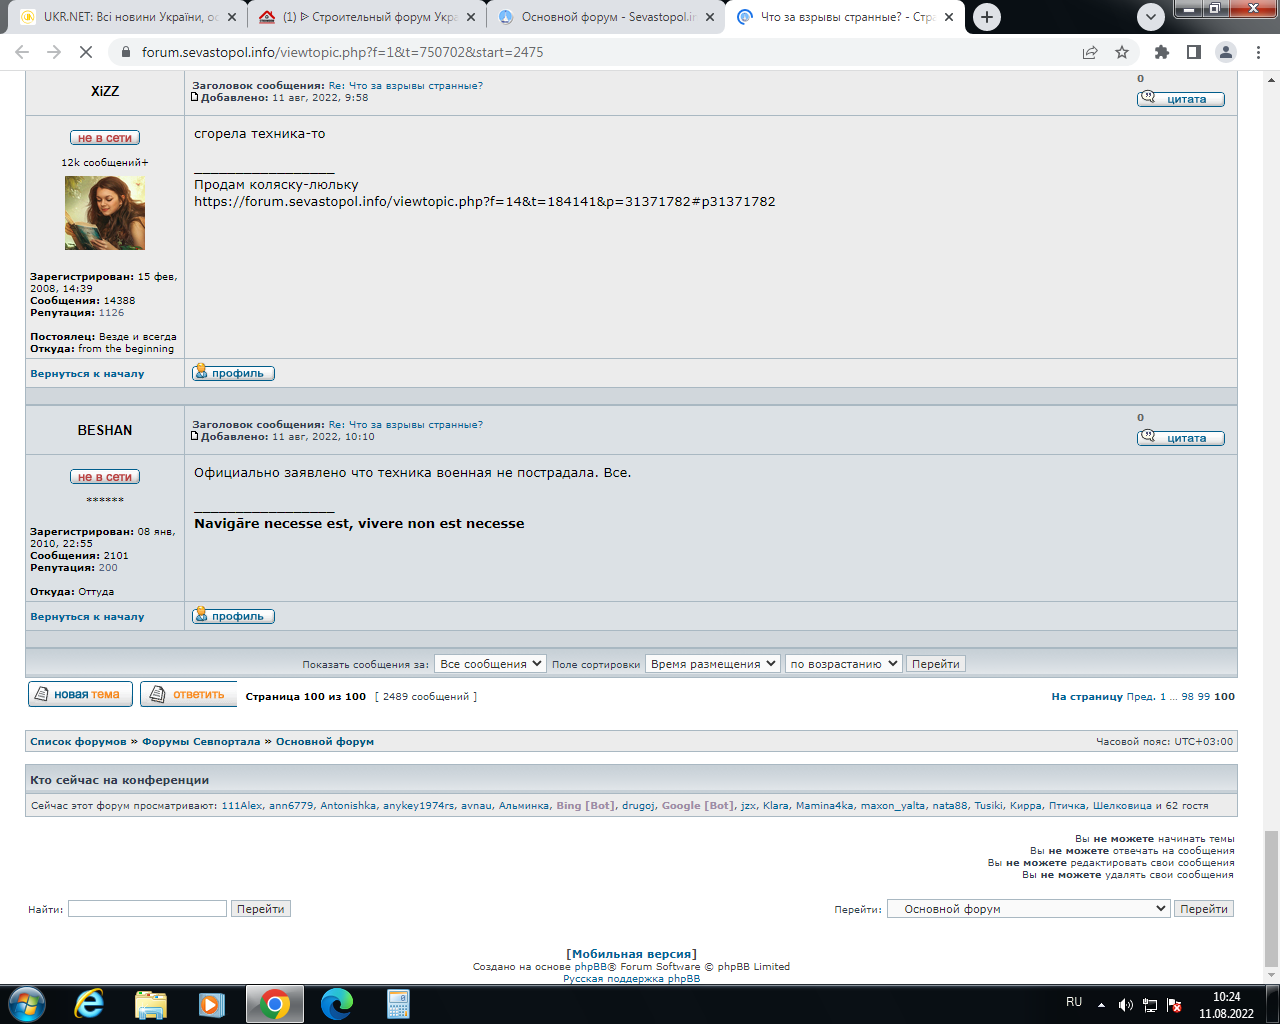
Task: Open the Chrome profile avatar icon
Action: click(x=1226, y=52)
